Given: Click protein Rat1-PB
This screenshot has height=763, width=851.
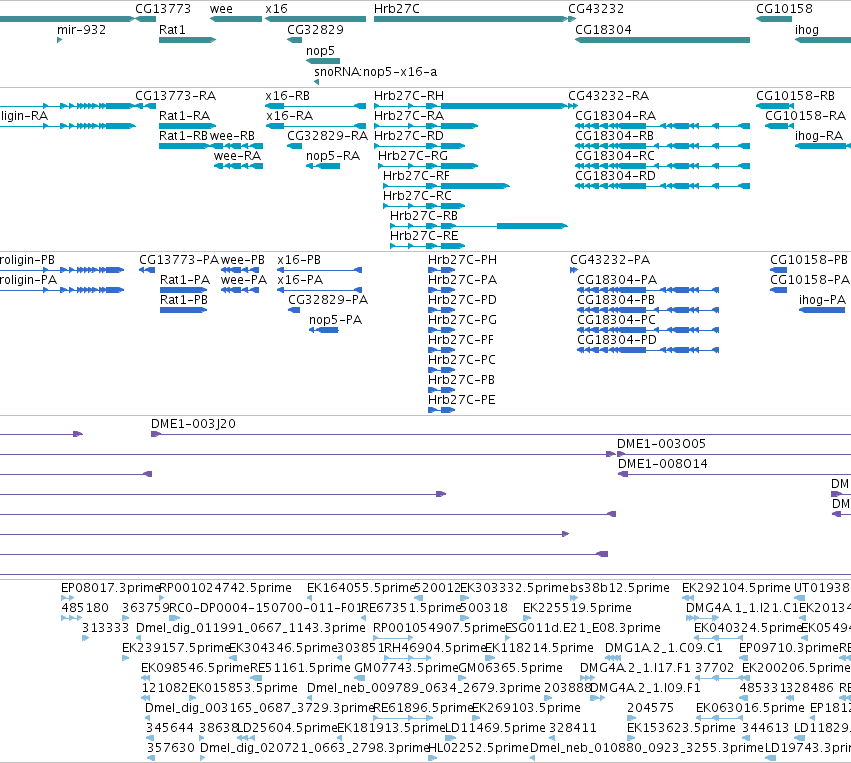Looking at the screenshot, I should point(183,300).
